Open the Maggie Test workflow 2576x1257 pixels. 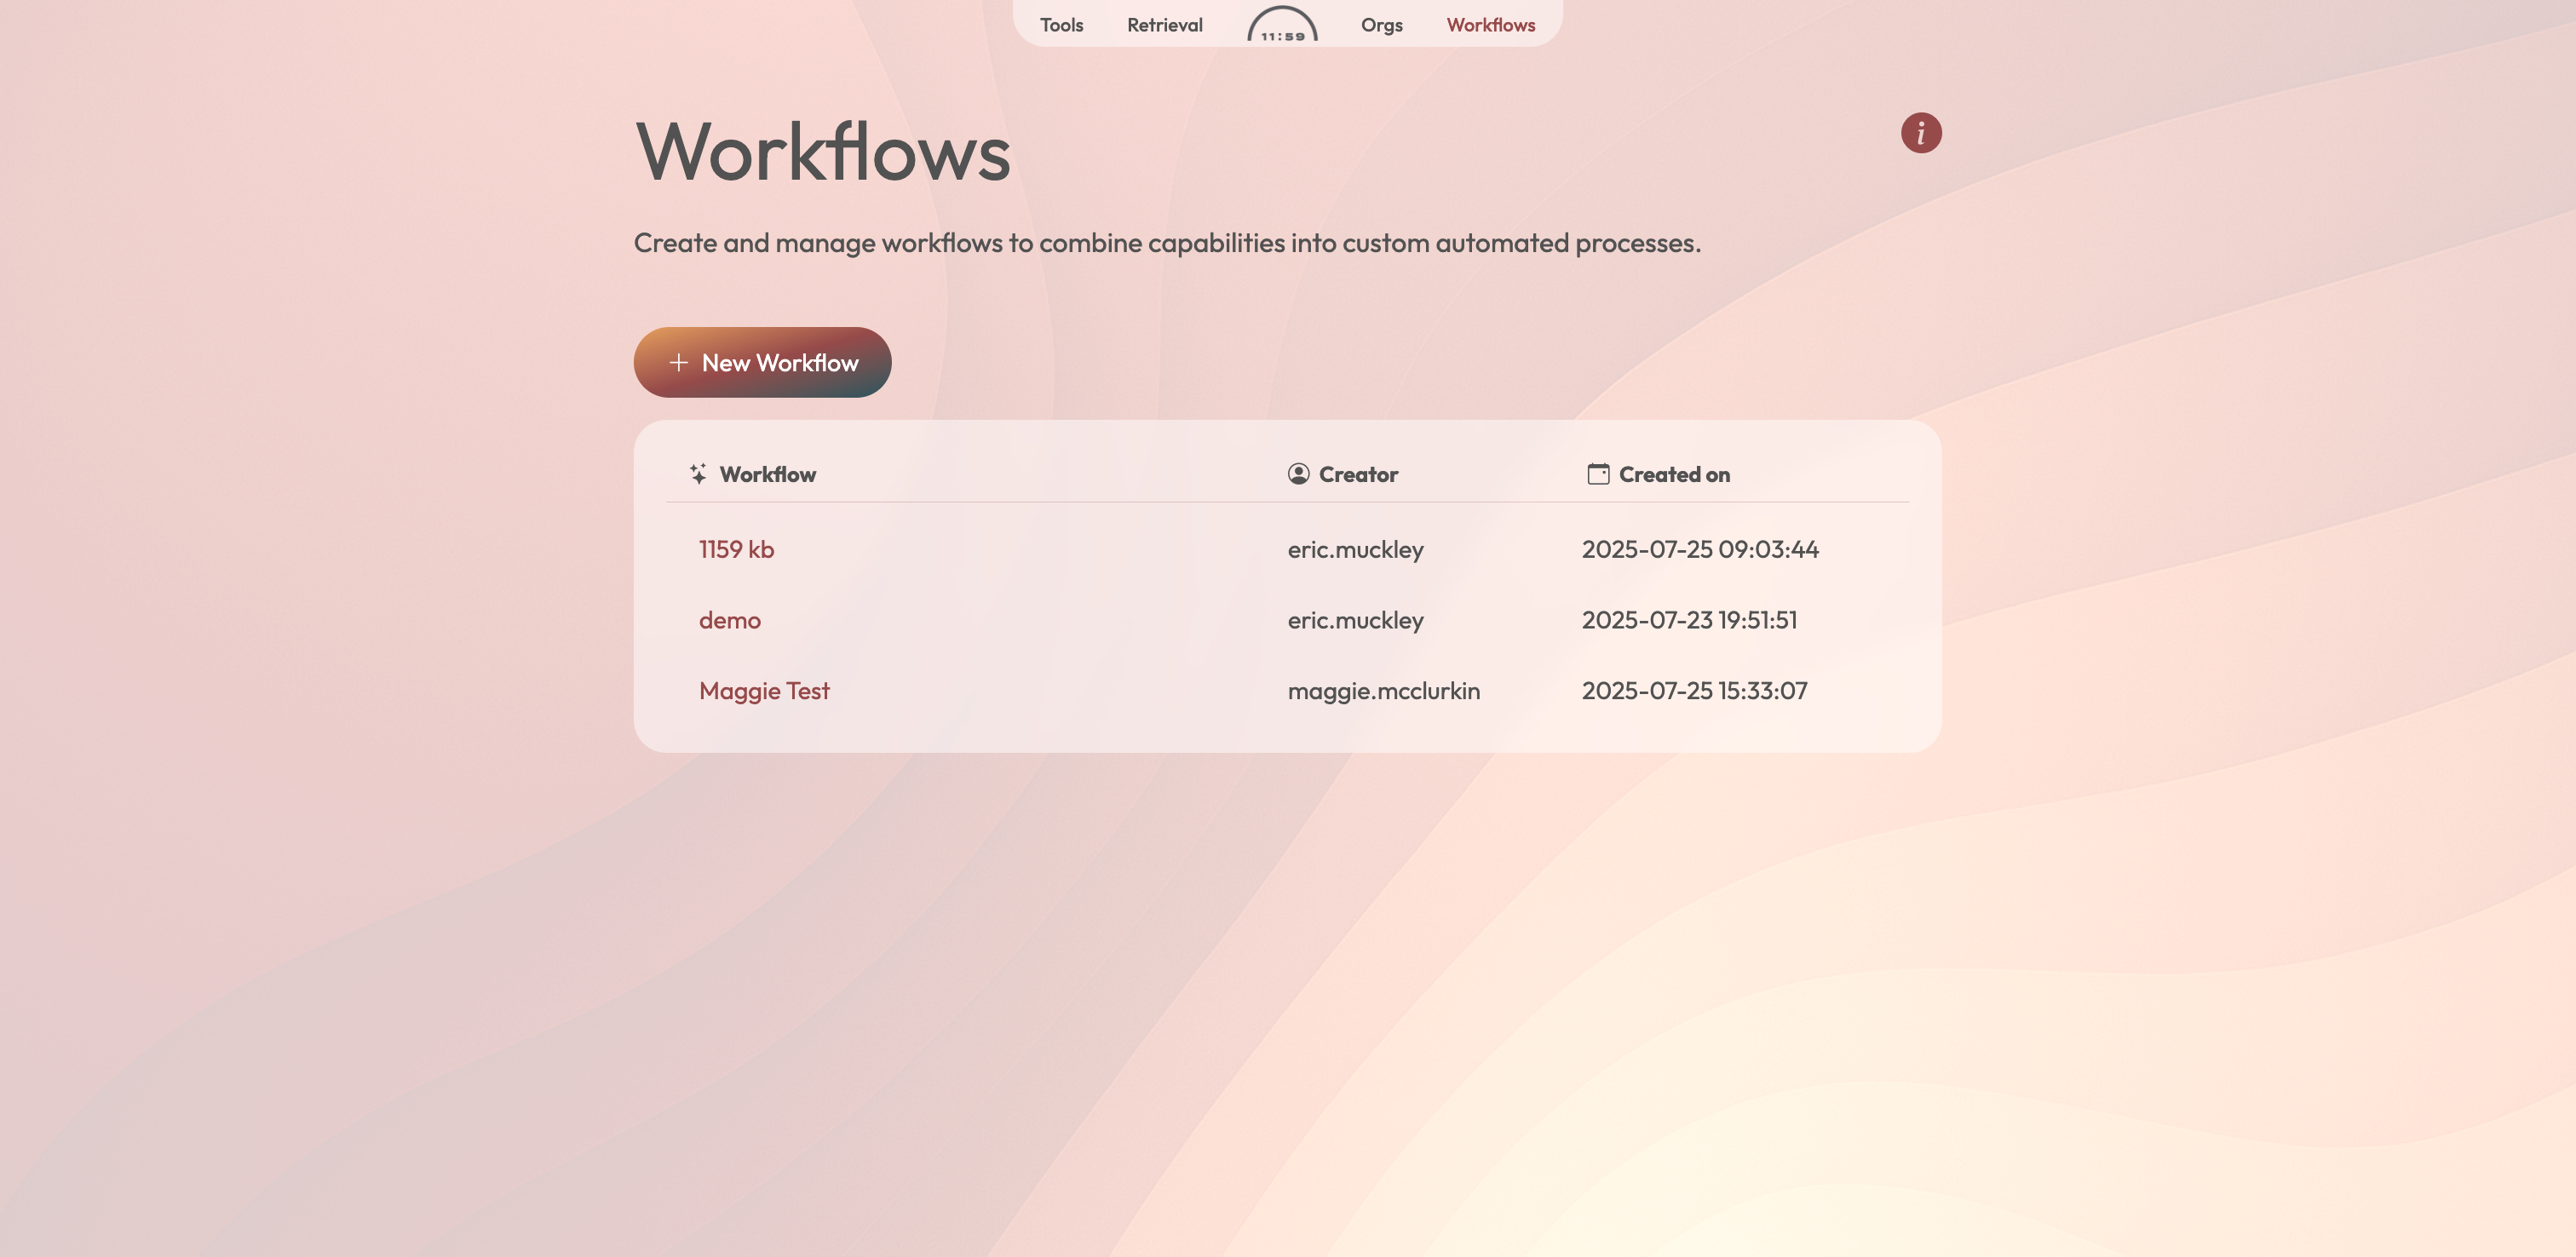tap(764, 691)
